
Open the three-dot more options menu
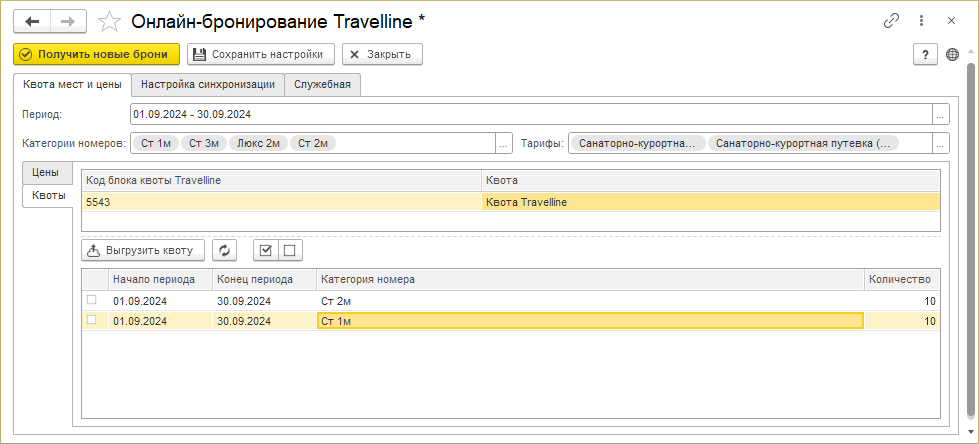pos(920,21)
